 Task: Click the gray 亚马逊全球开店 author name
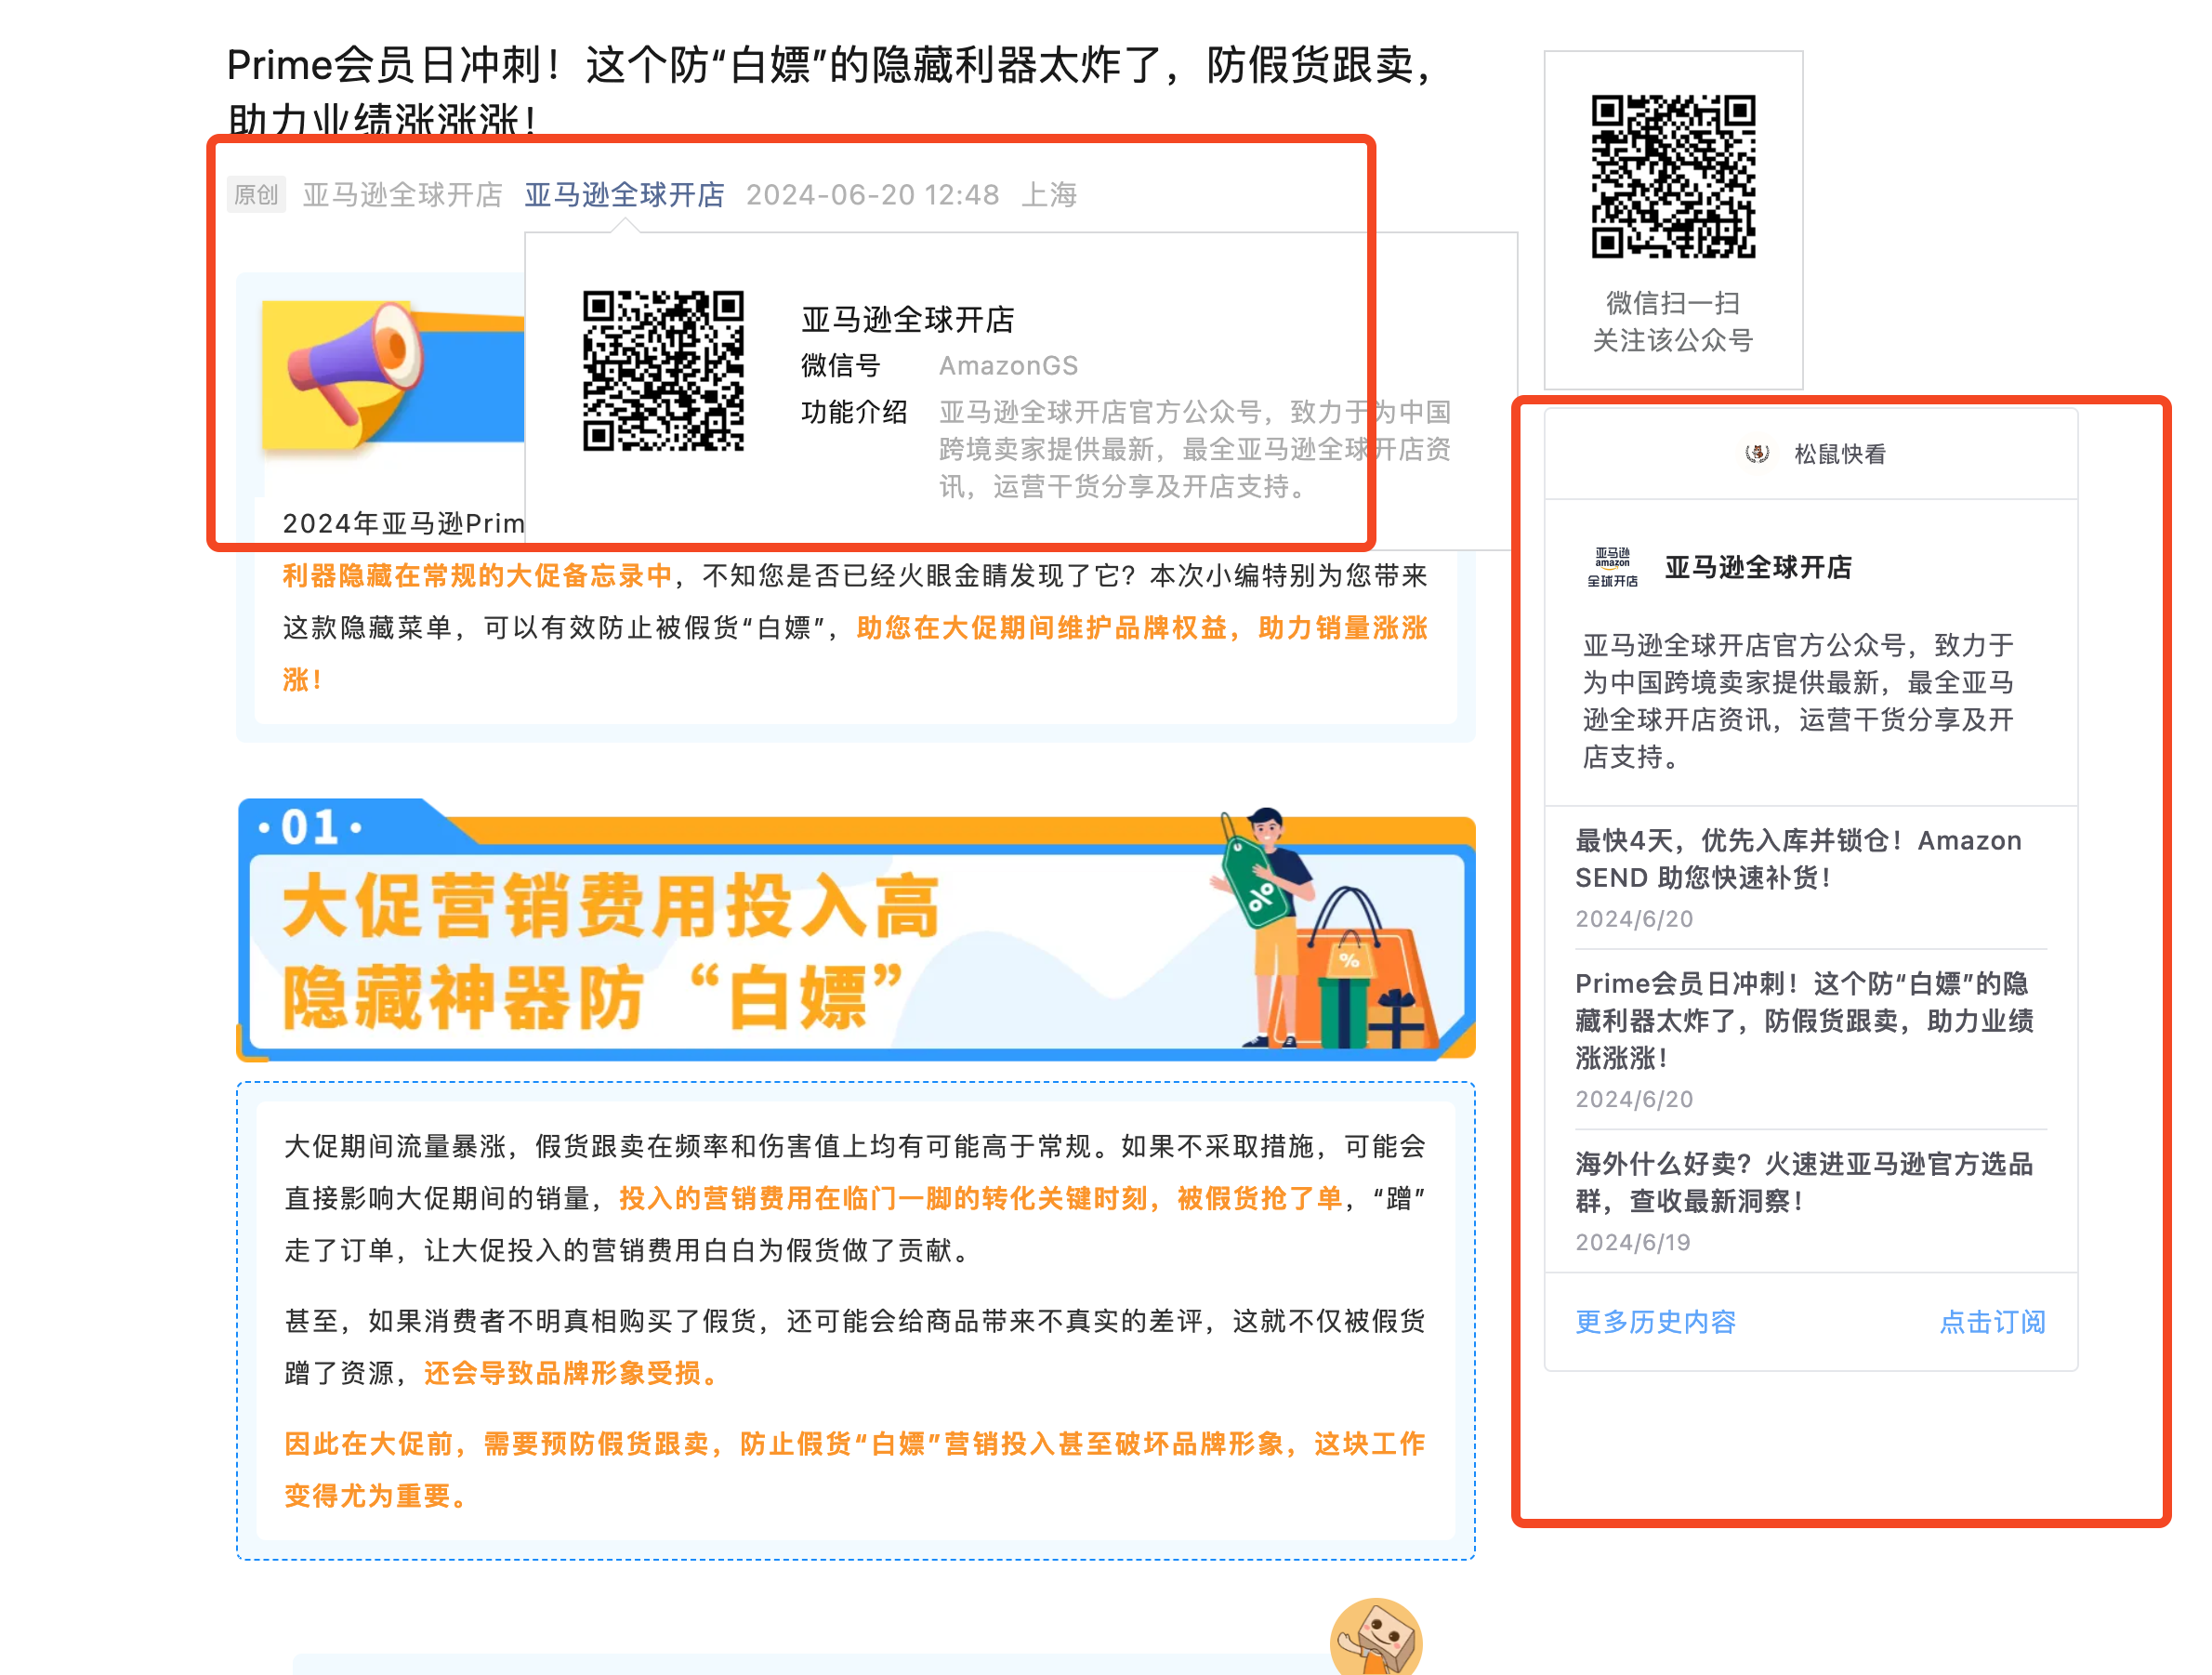click(402, 194)
